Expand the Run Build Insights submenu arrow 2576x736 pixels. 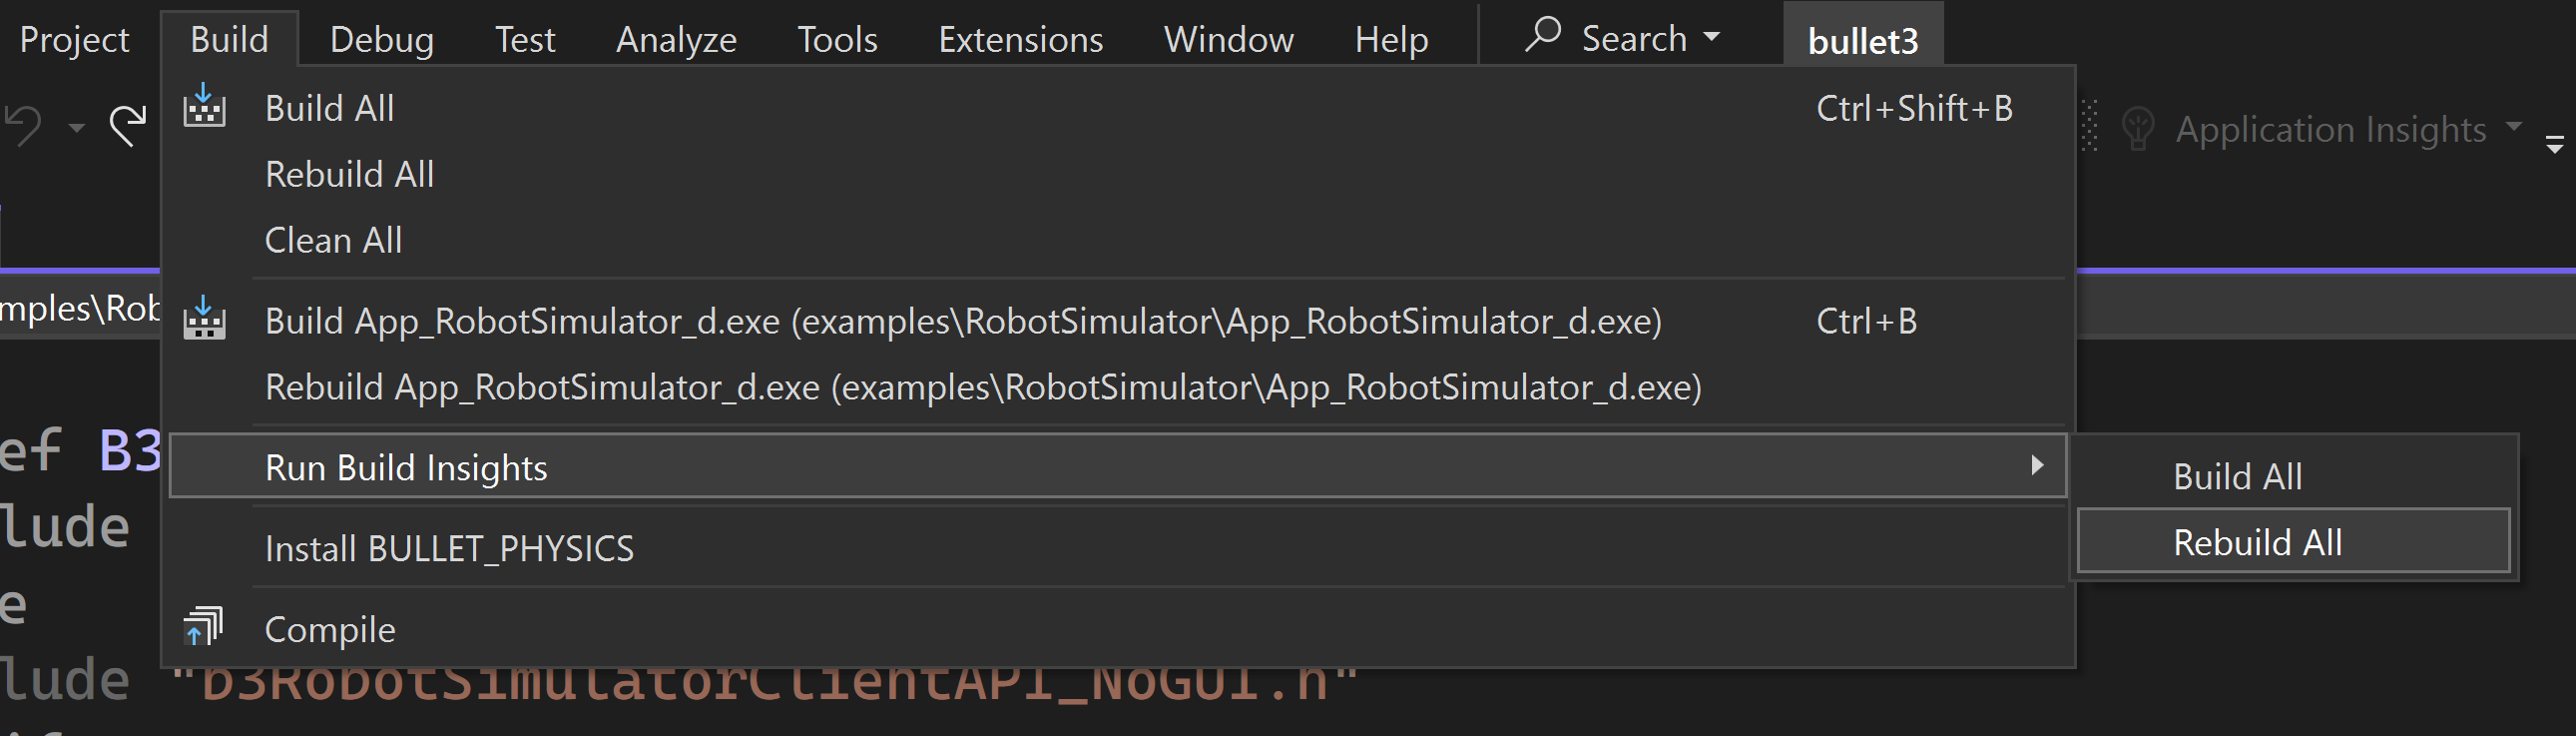click(x=2036, y=465)
